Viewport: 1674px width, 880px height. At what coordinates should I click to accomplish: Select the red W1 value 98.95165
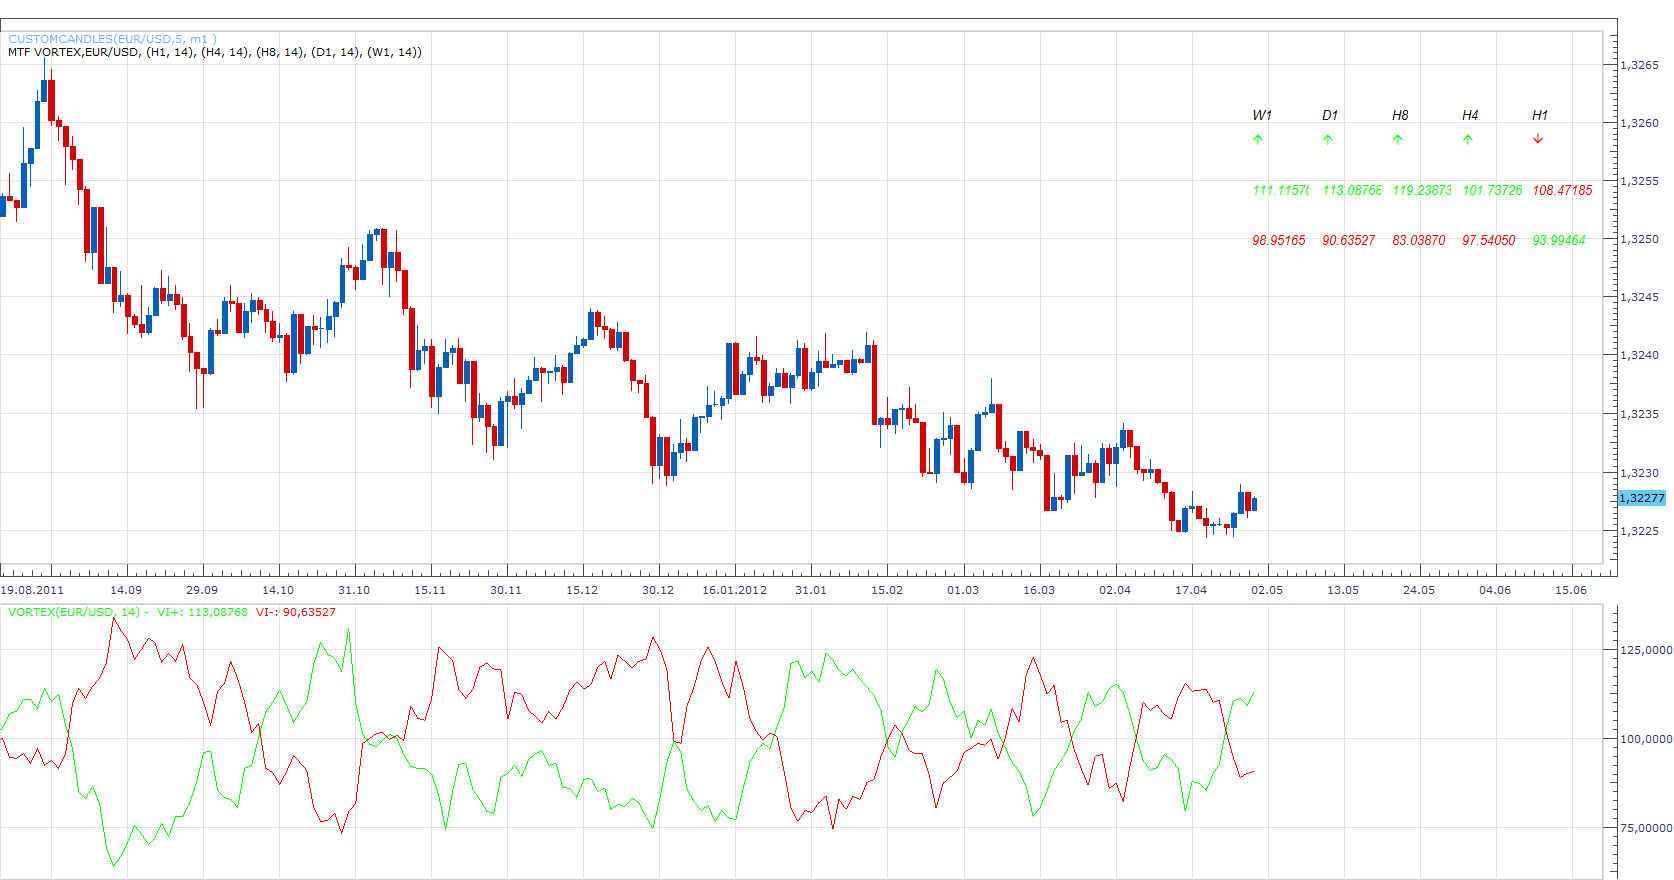coord(1279,240)
